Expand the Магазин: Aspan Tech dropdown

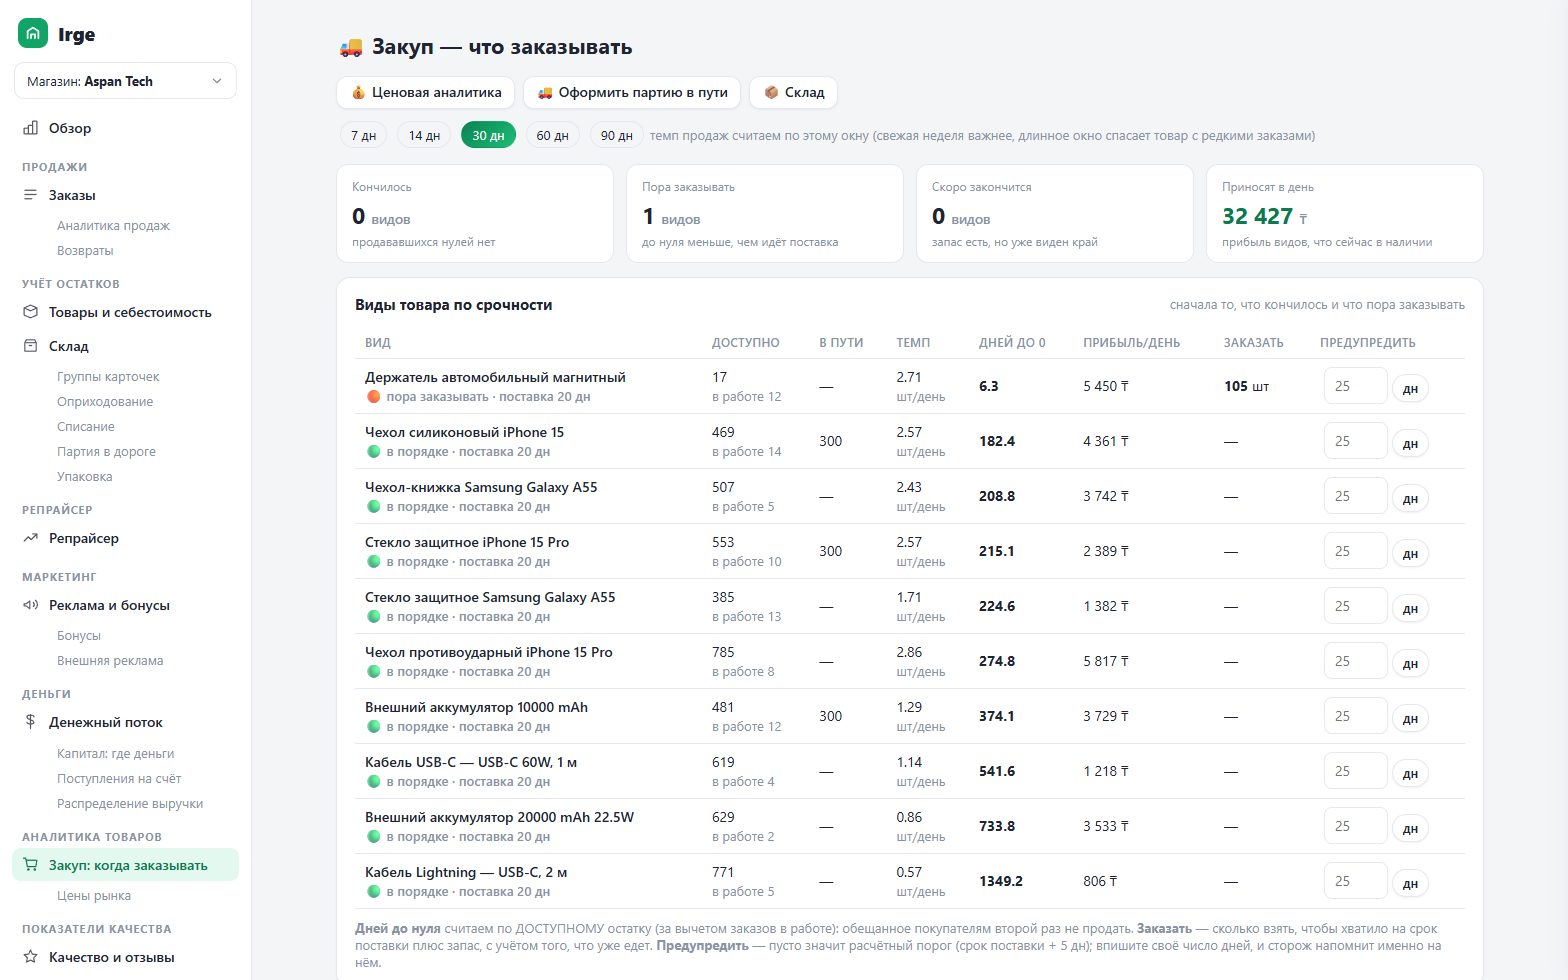pos(125,81)
